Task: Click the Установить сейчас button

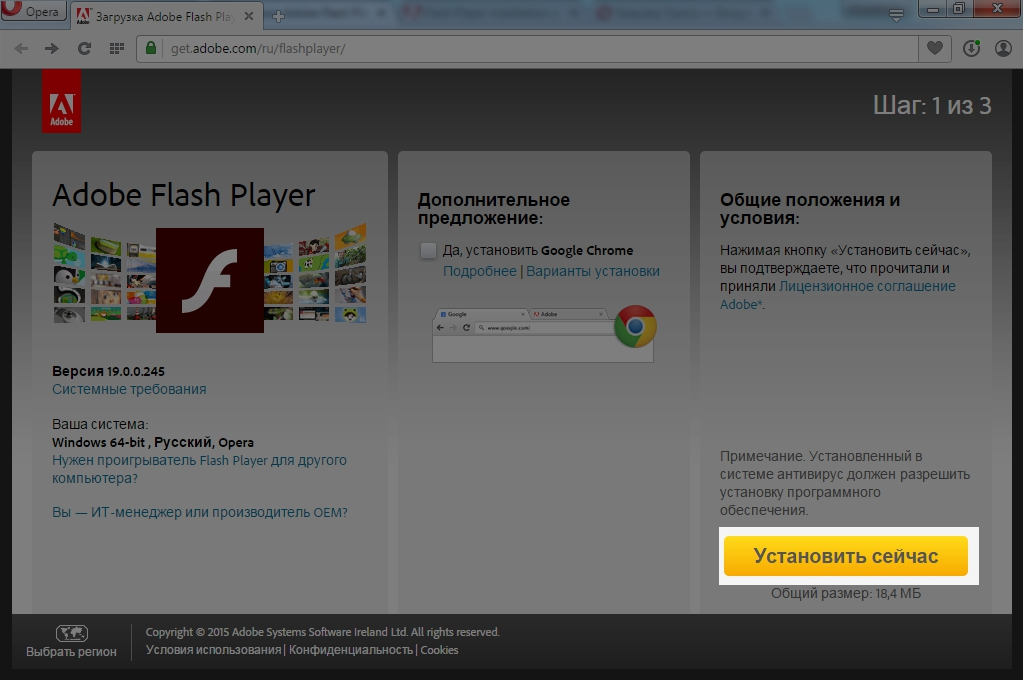Action: tap(846, 556)
